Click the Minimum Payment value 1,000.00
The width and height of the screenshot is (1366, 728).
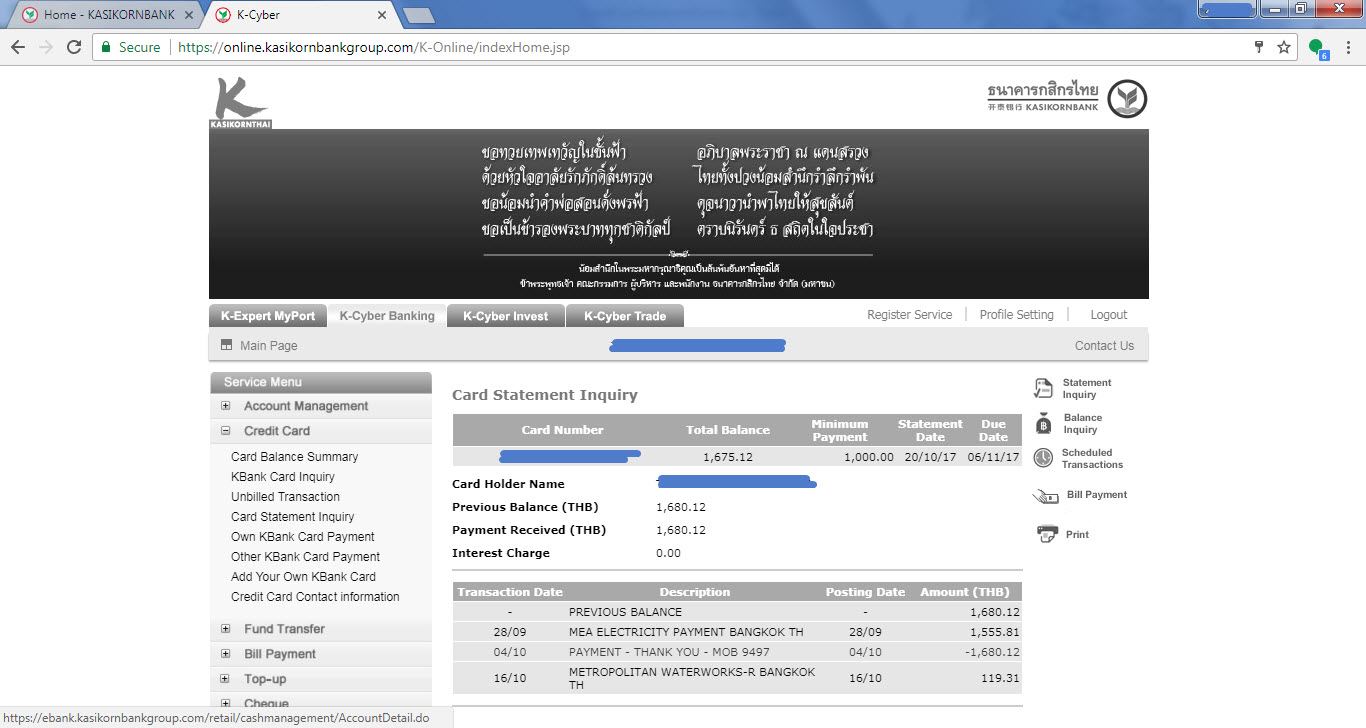click(x=869, y=457)
